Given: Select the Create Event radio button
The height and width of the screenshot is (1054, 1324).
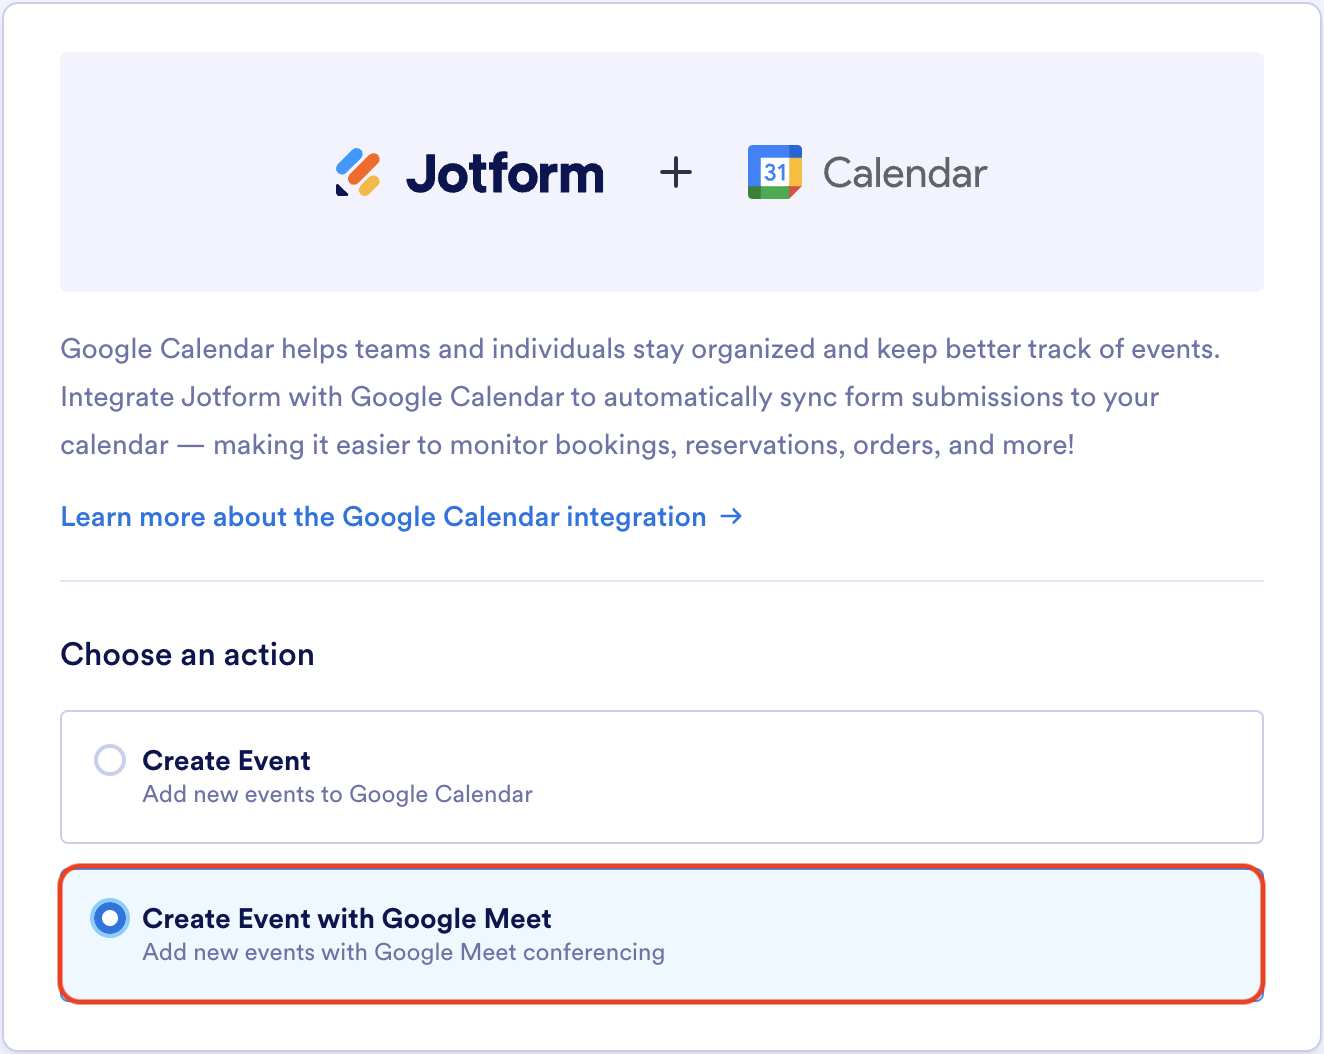Looking at the screenshot, I should click(x=110, y=760).
